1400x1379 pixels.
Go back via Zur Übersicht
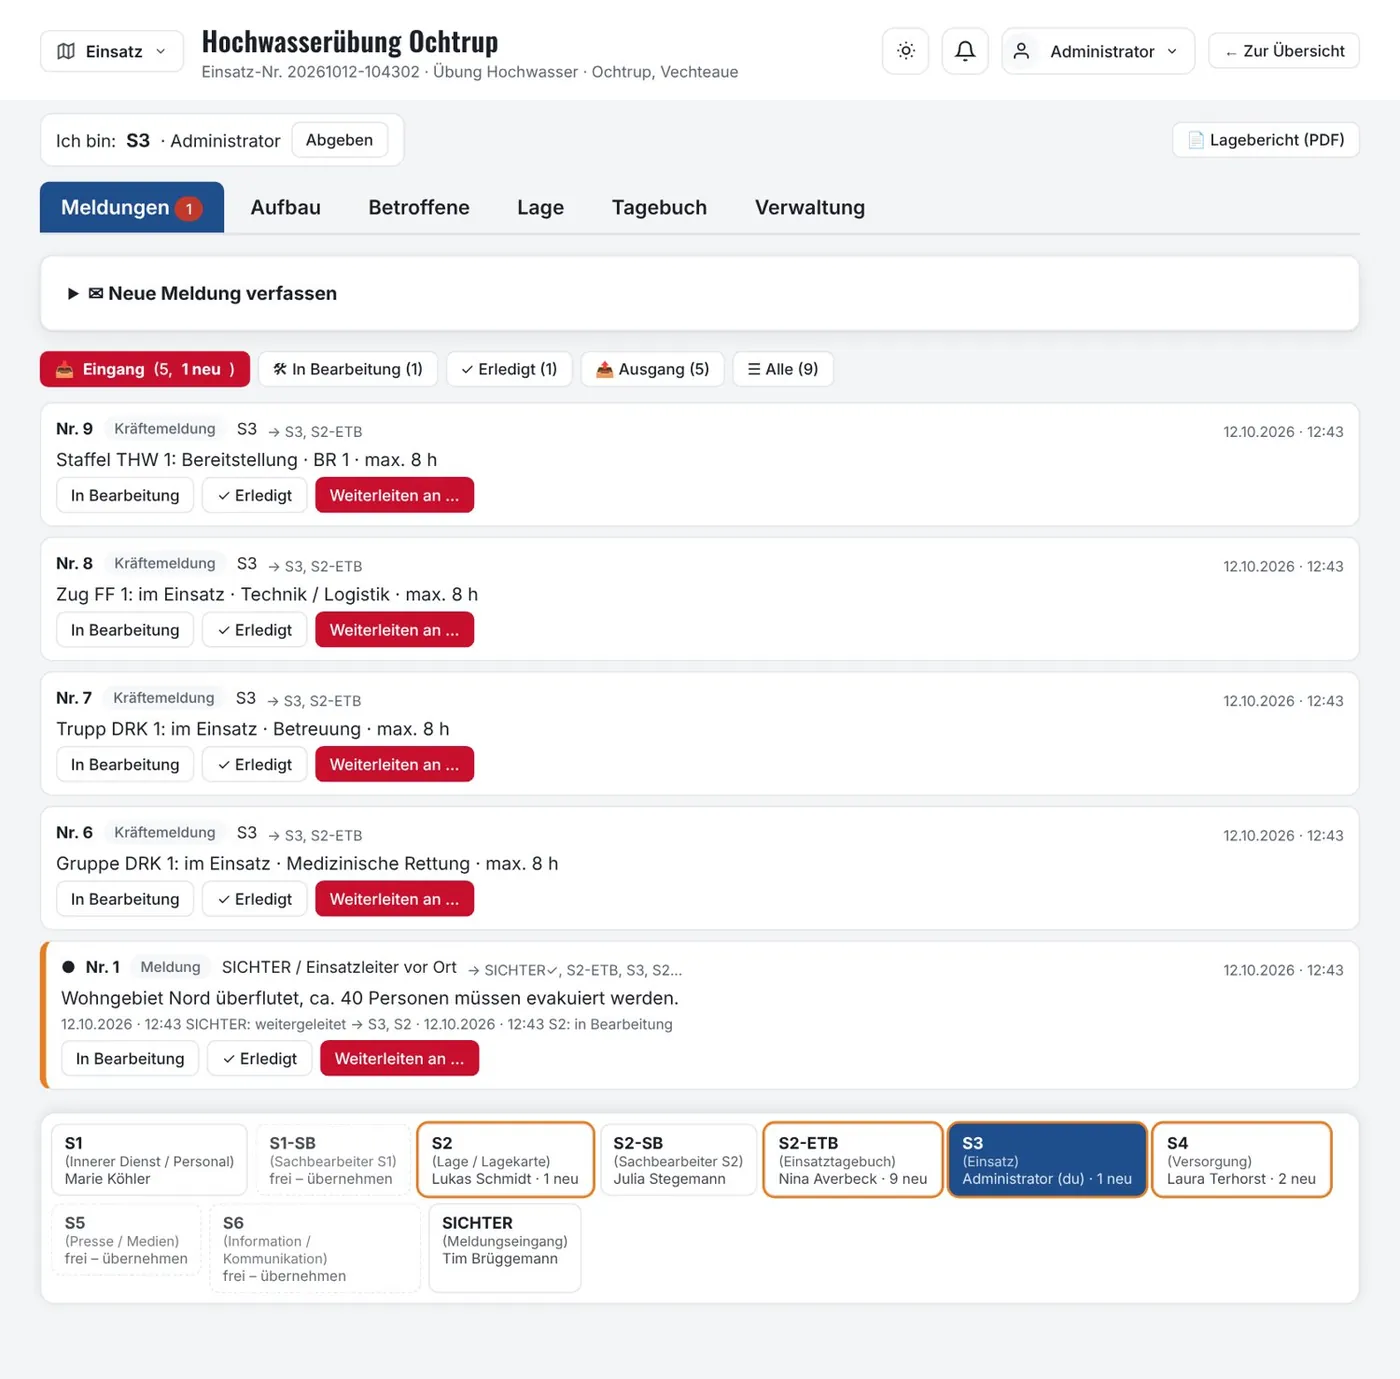[x=1284, y=51]
